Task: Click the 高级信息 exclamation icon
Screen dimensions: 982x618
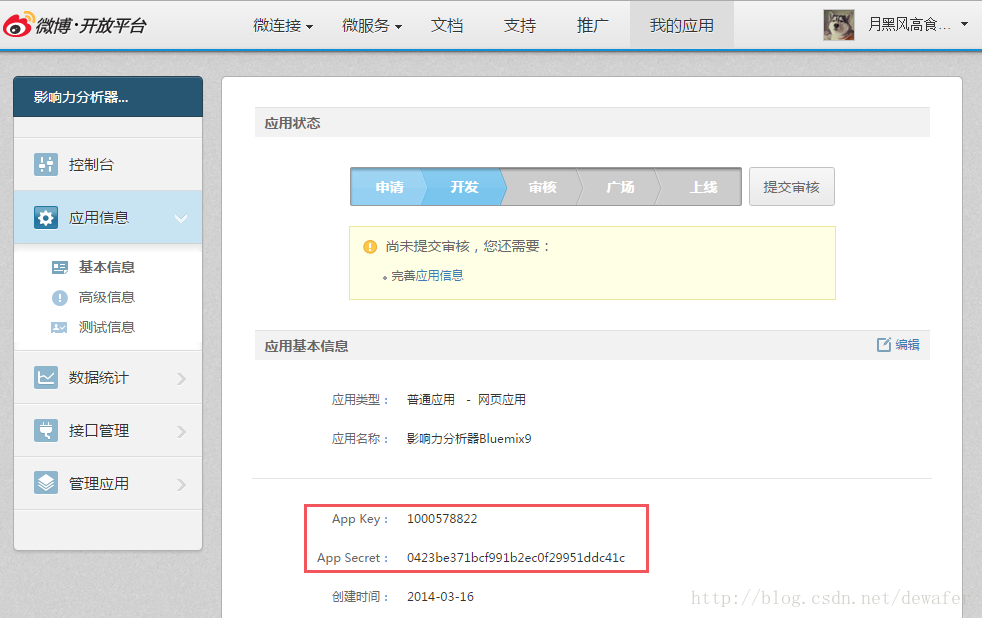Action: click(59, 298)
